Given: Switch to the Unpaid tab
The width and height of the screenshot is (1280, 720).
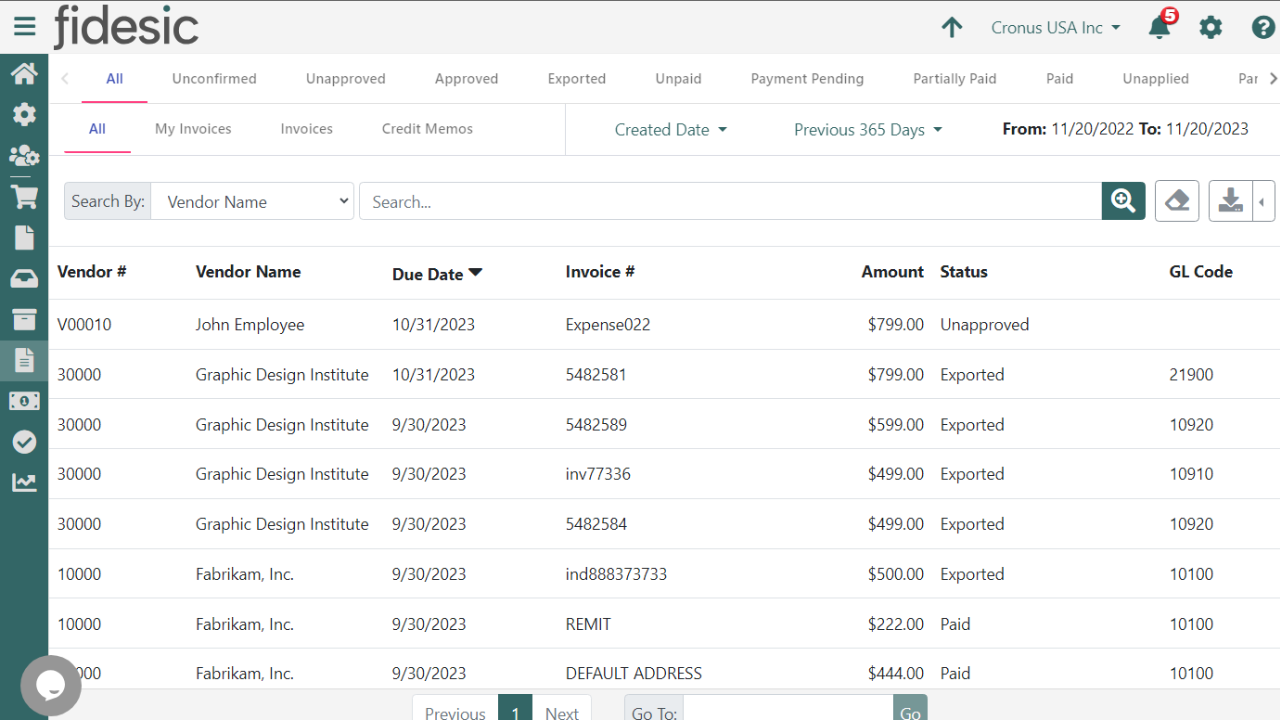Looking at the screenshot, I should pyautogui.click(x=678, y=78).
